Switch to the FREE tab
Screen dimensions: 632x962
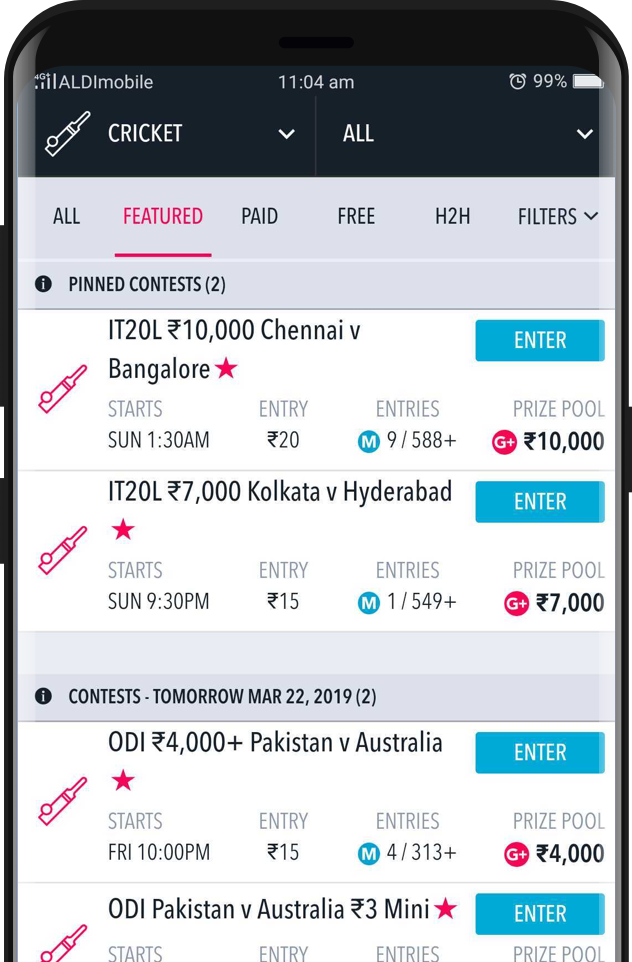click(x=356, y=217)
